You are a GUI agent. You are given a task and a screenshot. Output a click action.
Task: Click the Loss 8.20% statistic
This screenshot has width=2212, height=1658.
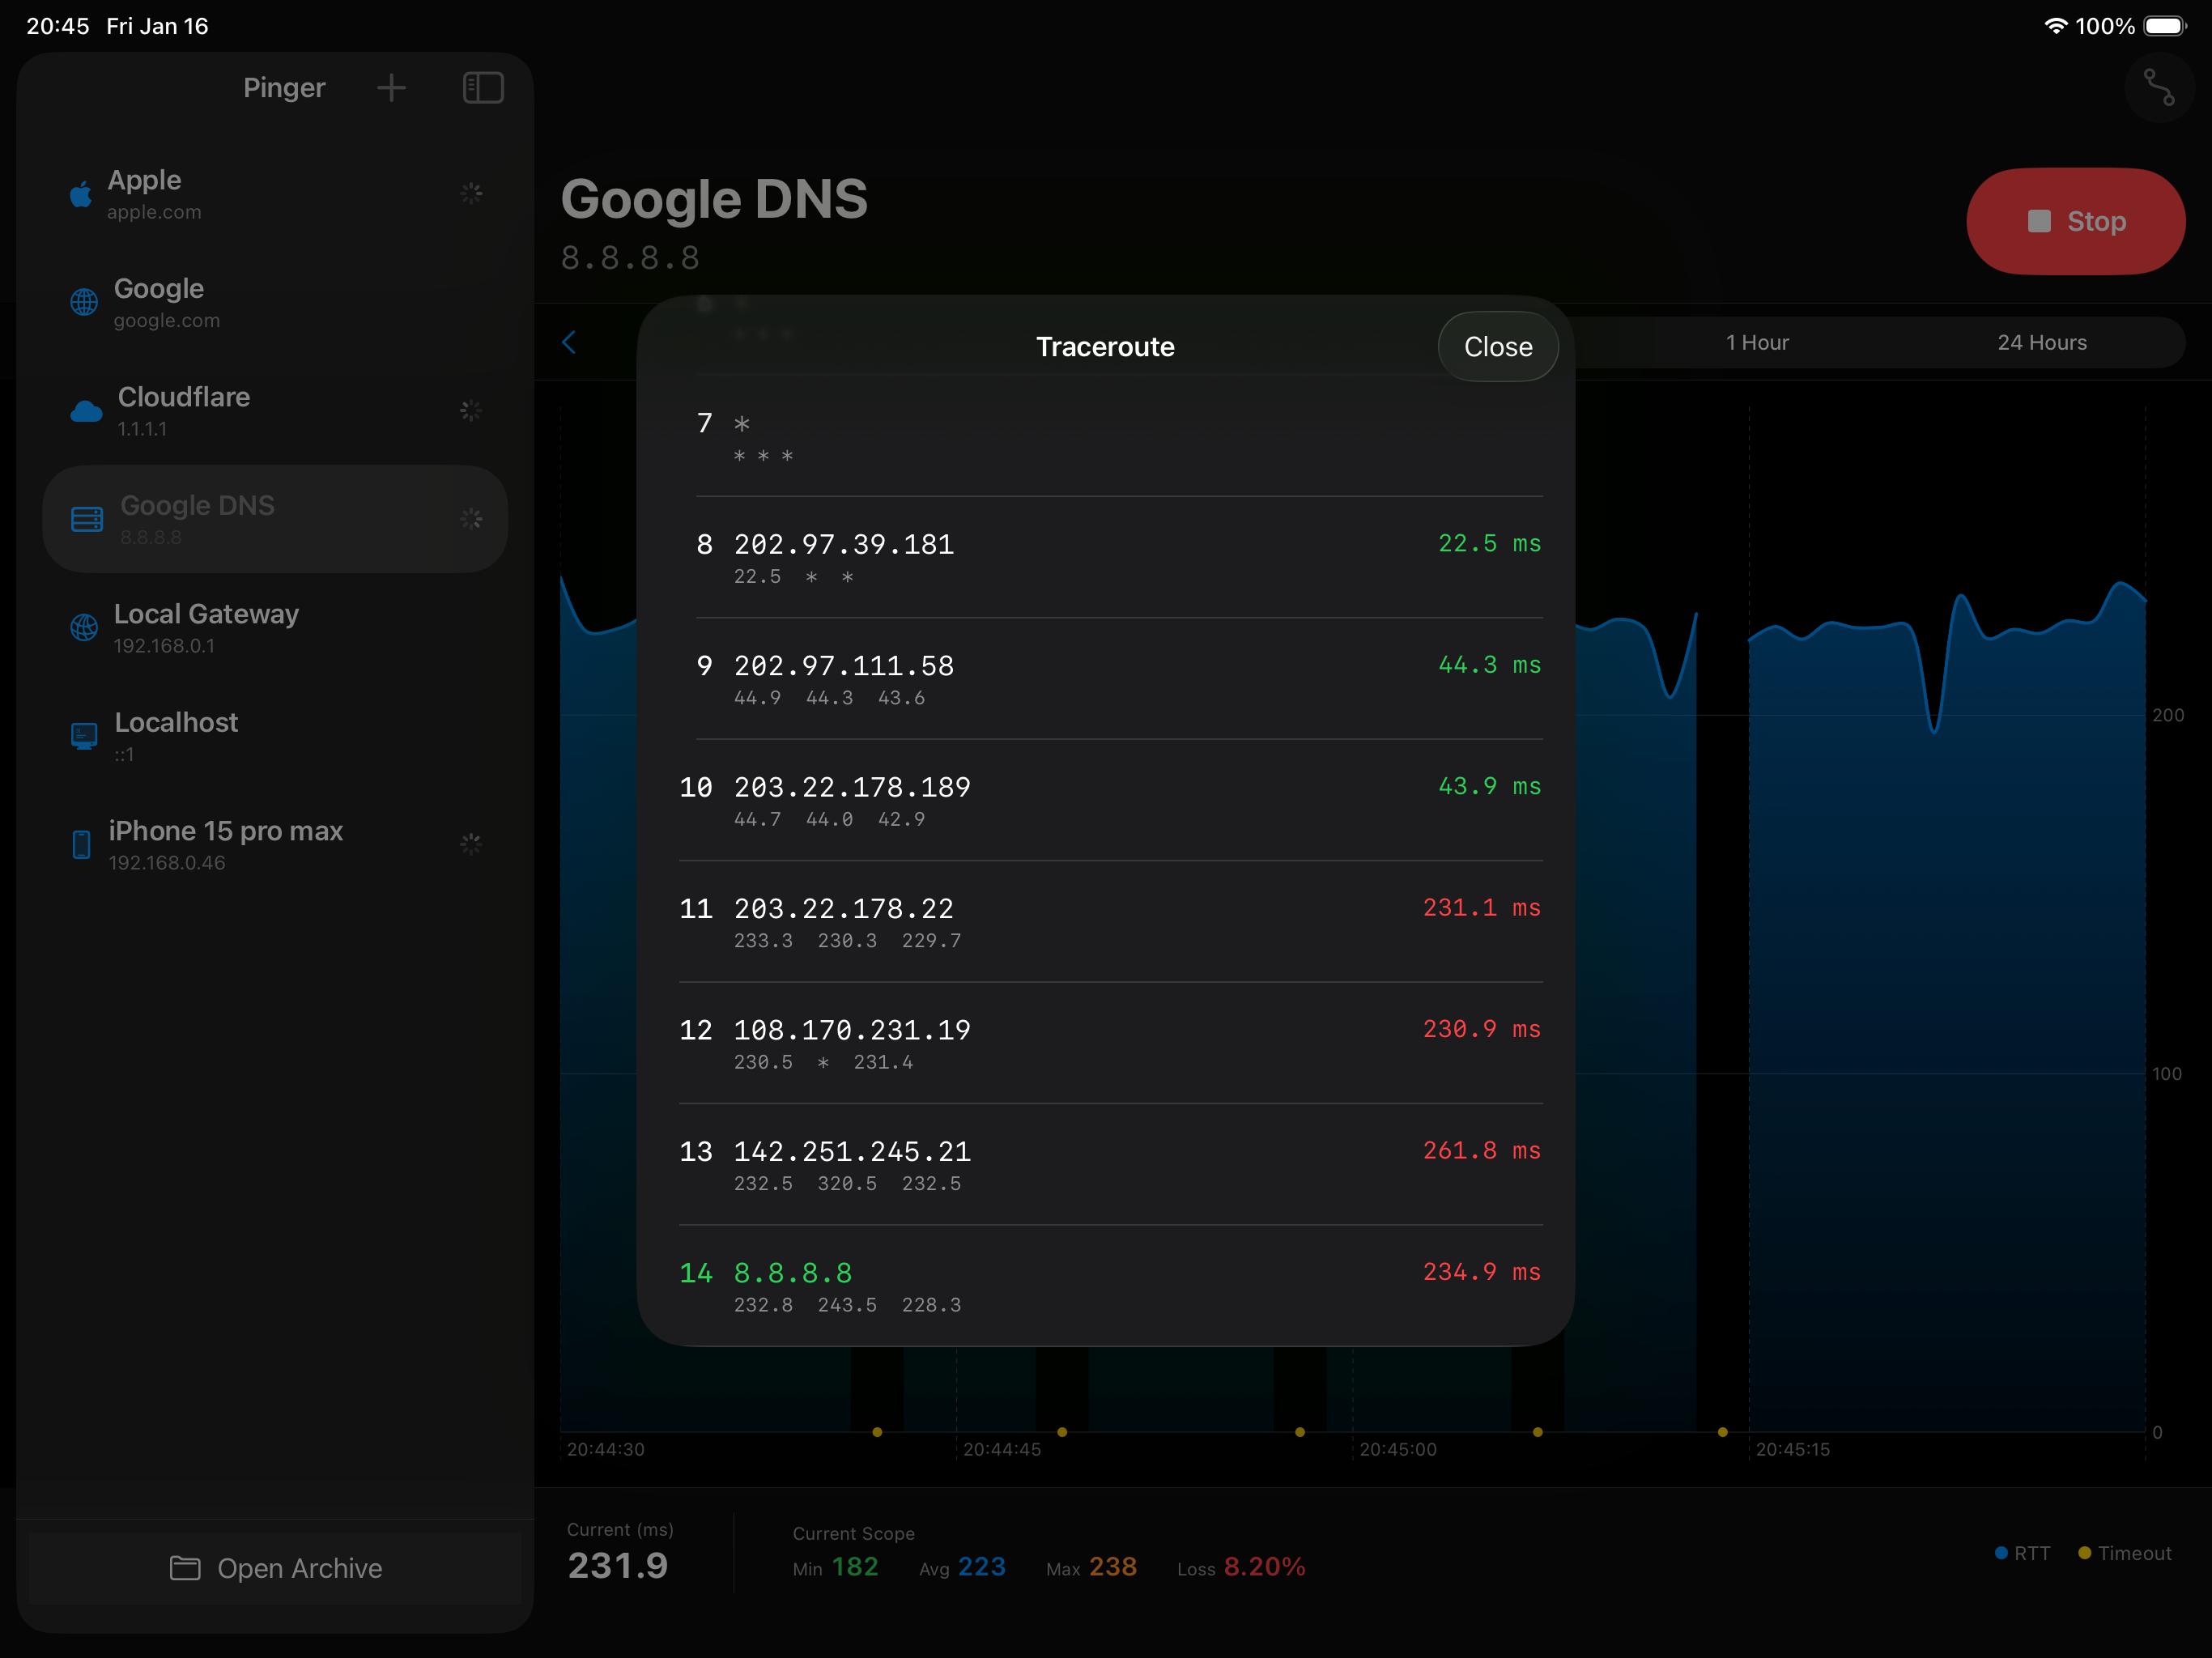tap(1241, 1567)
